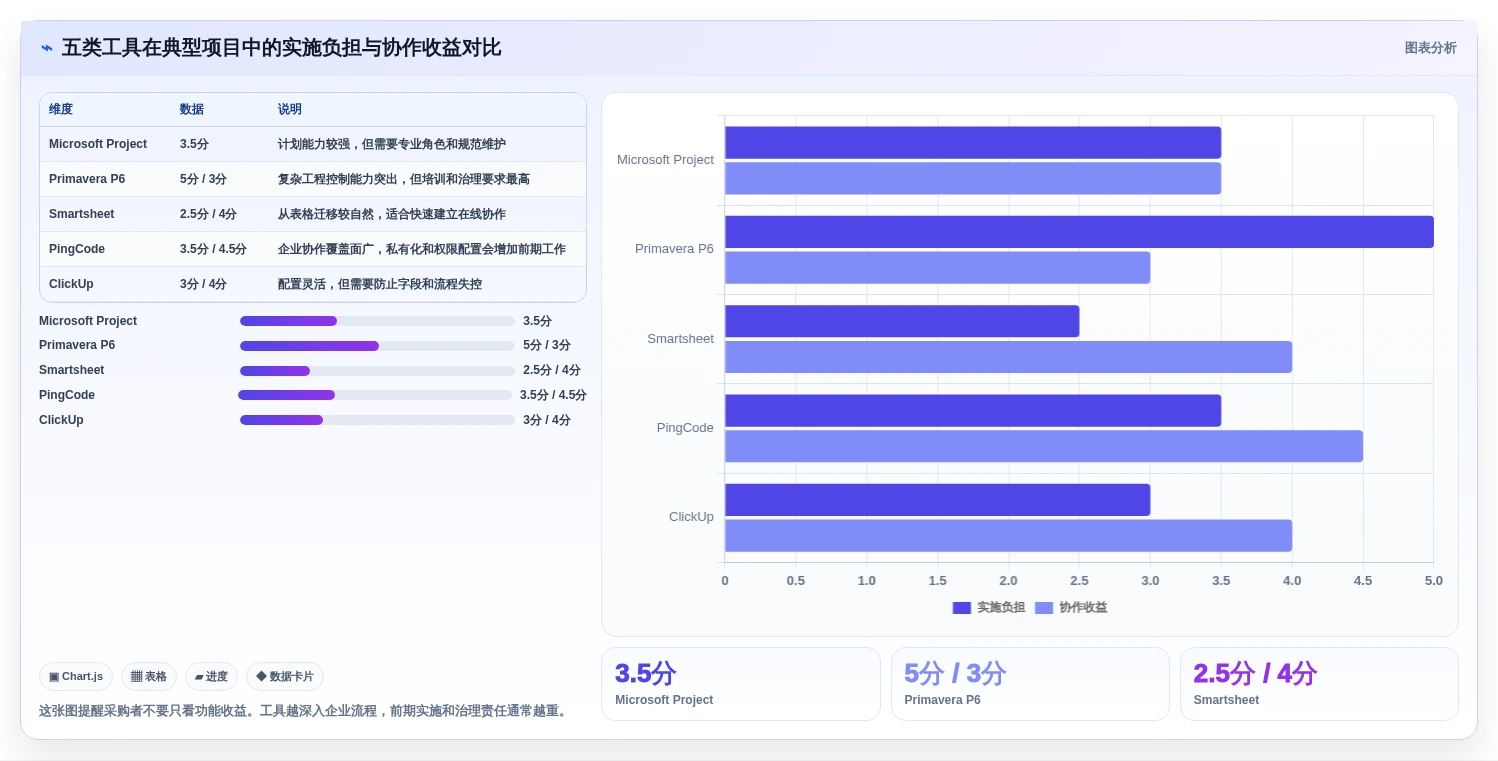Click the Smartsheet 协作收益 chart bar
1498x761 pixels.
click(1008, 357)
